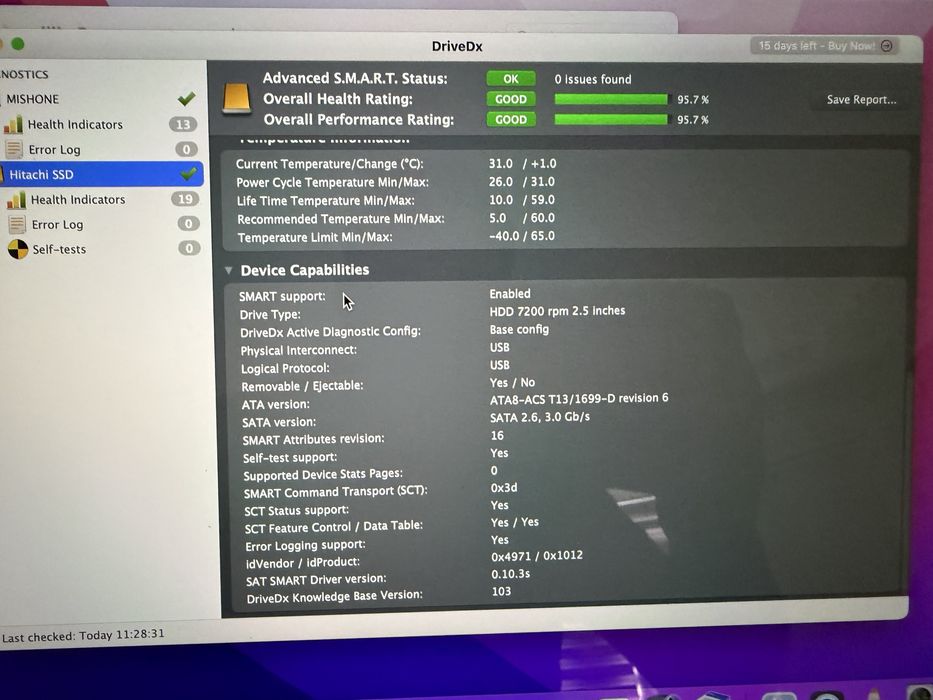Click Supported Device Stats Pages label
The image size is (933, 700).
323,474
